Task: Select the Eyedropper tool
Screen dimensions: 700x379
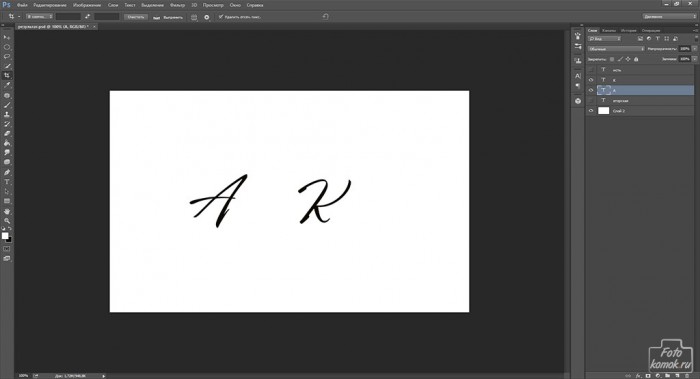Action: 7,85
